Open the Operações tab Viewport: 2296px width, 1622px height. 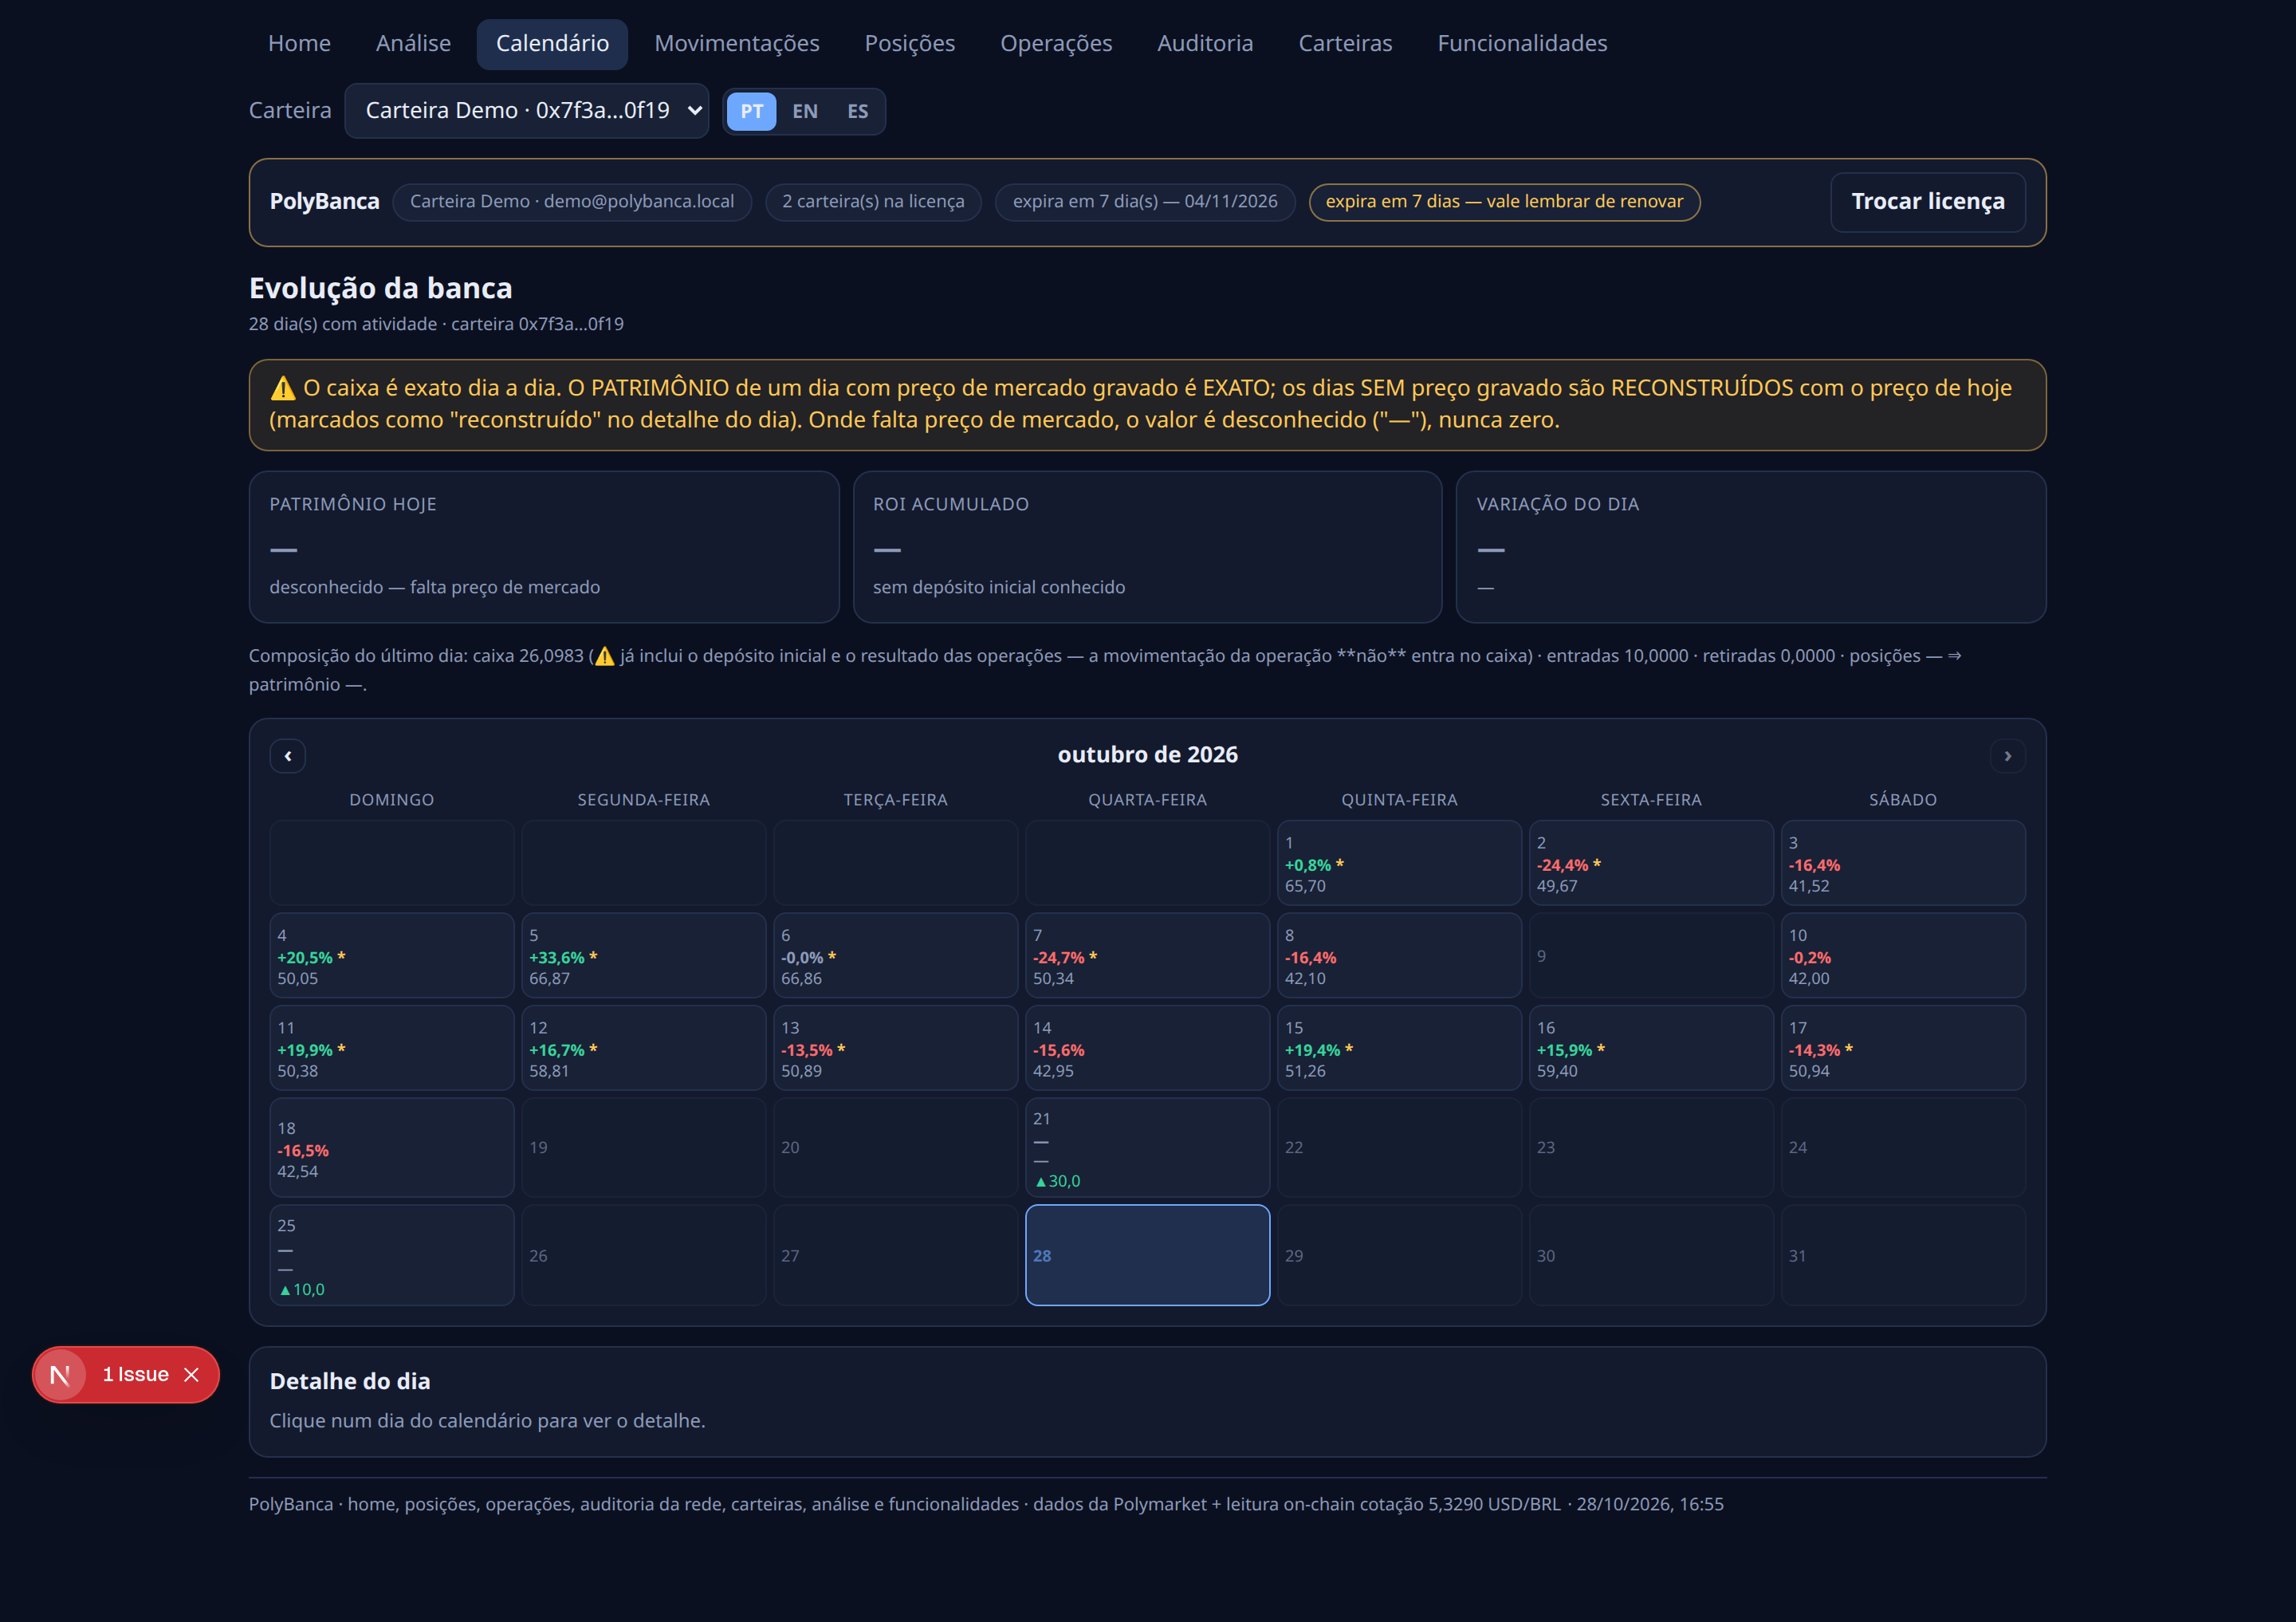click(1056, 44)
